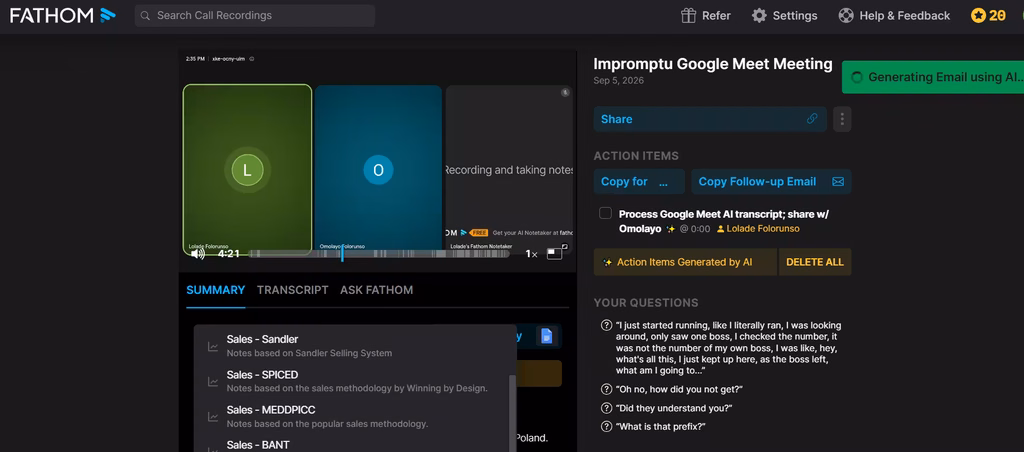
Task: Open Help & Feedback
Action: (894, 16)
